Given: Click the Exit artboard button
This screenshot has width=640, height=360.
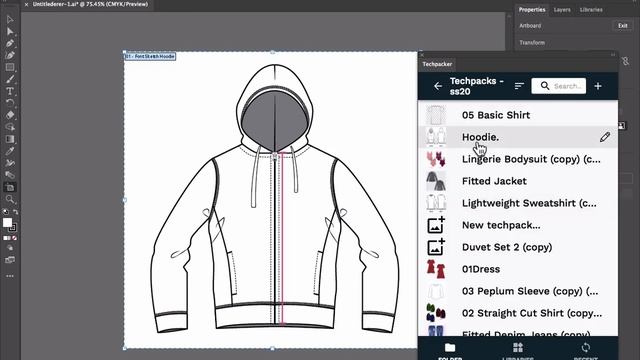Looking at the screenshot, I should [x=622, y=26].
